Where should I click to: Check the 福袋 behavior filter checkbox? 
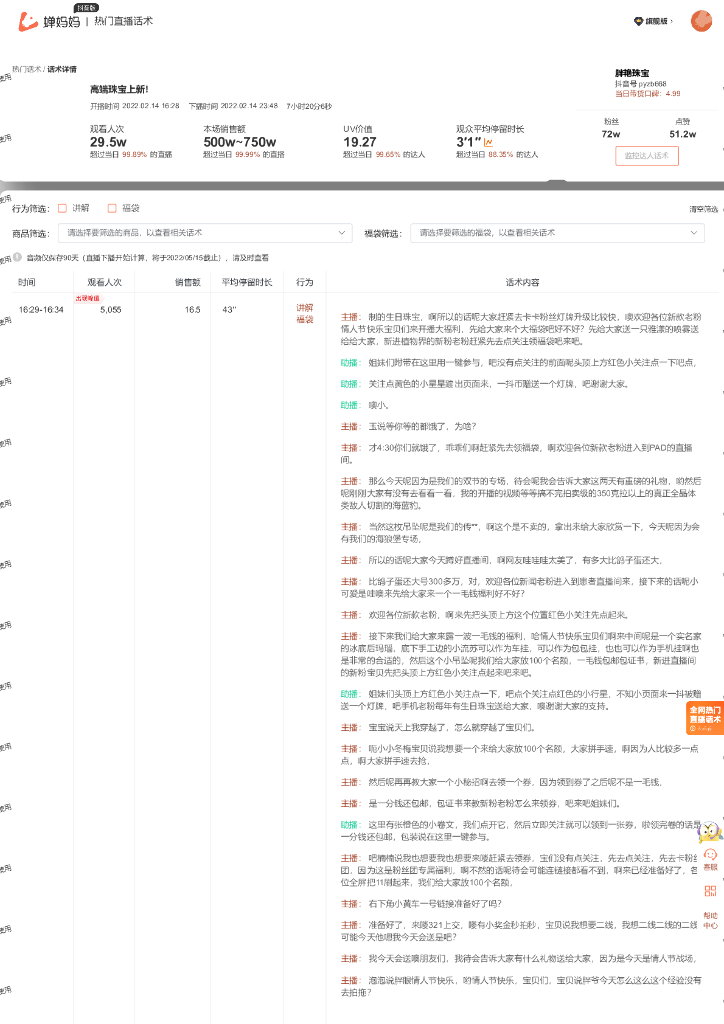112,208
